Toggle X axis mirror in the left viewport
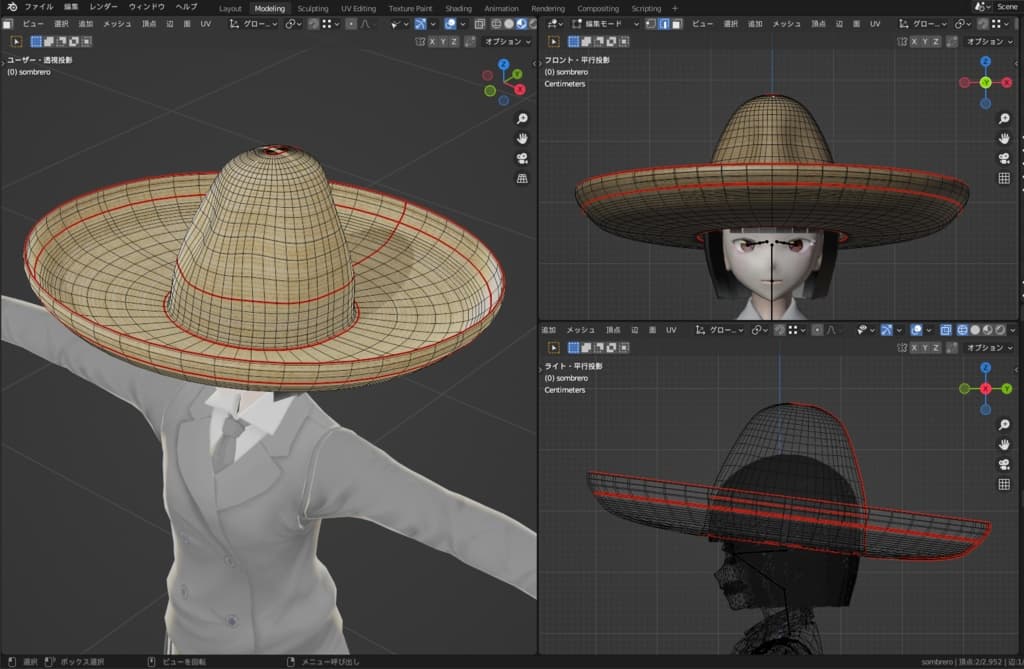 pos(432,41)
